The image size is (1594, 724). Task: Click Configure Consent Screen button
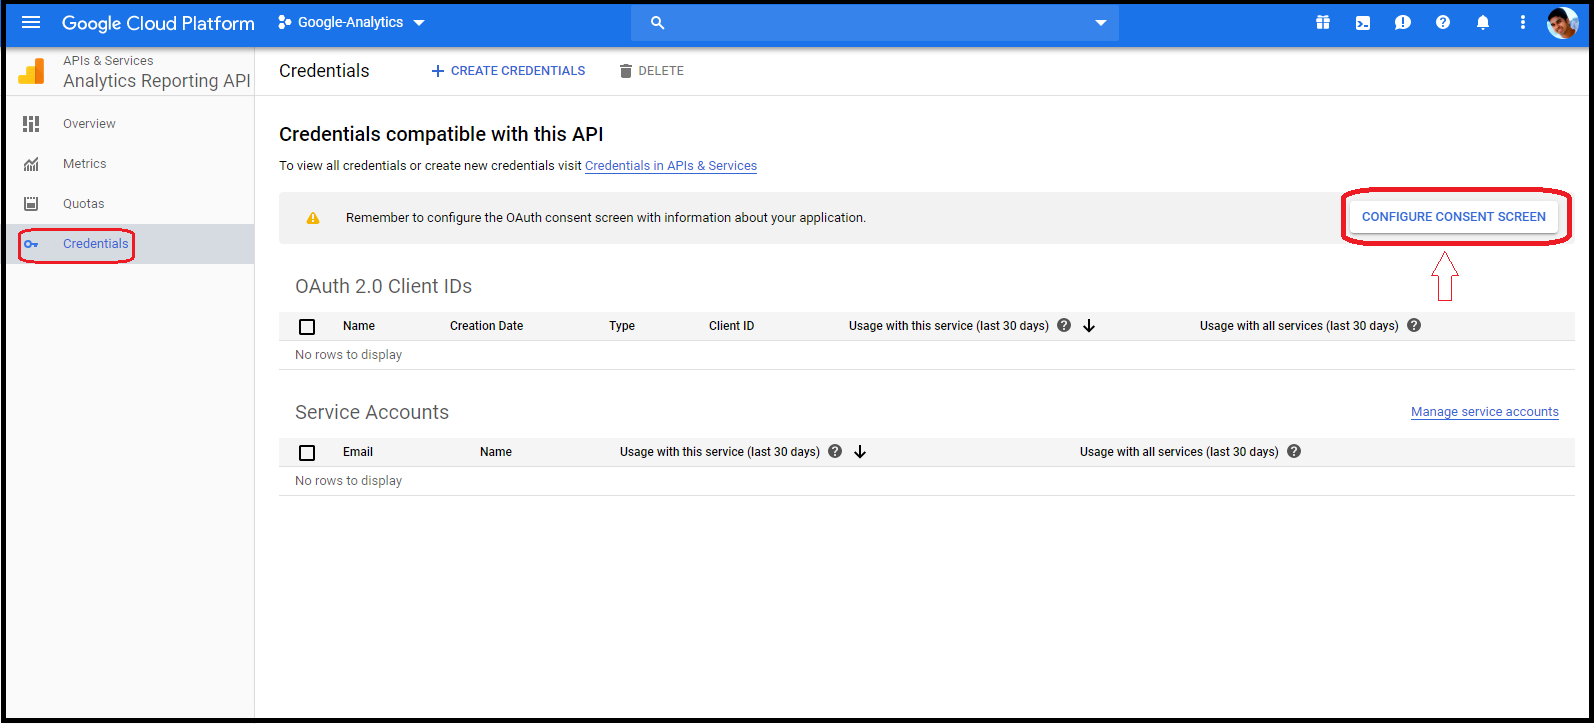(x=1453, y=217)
